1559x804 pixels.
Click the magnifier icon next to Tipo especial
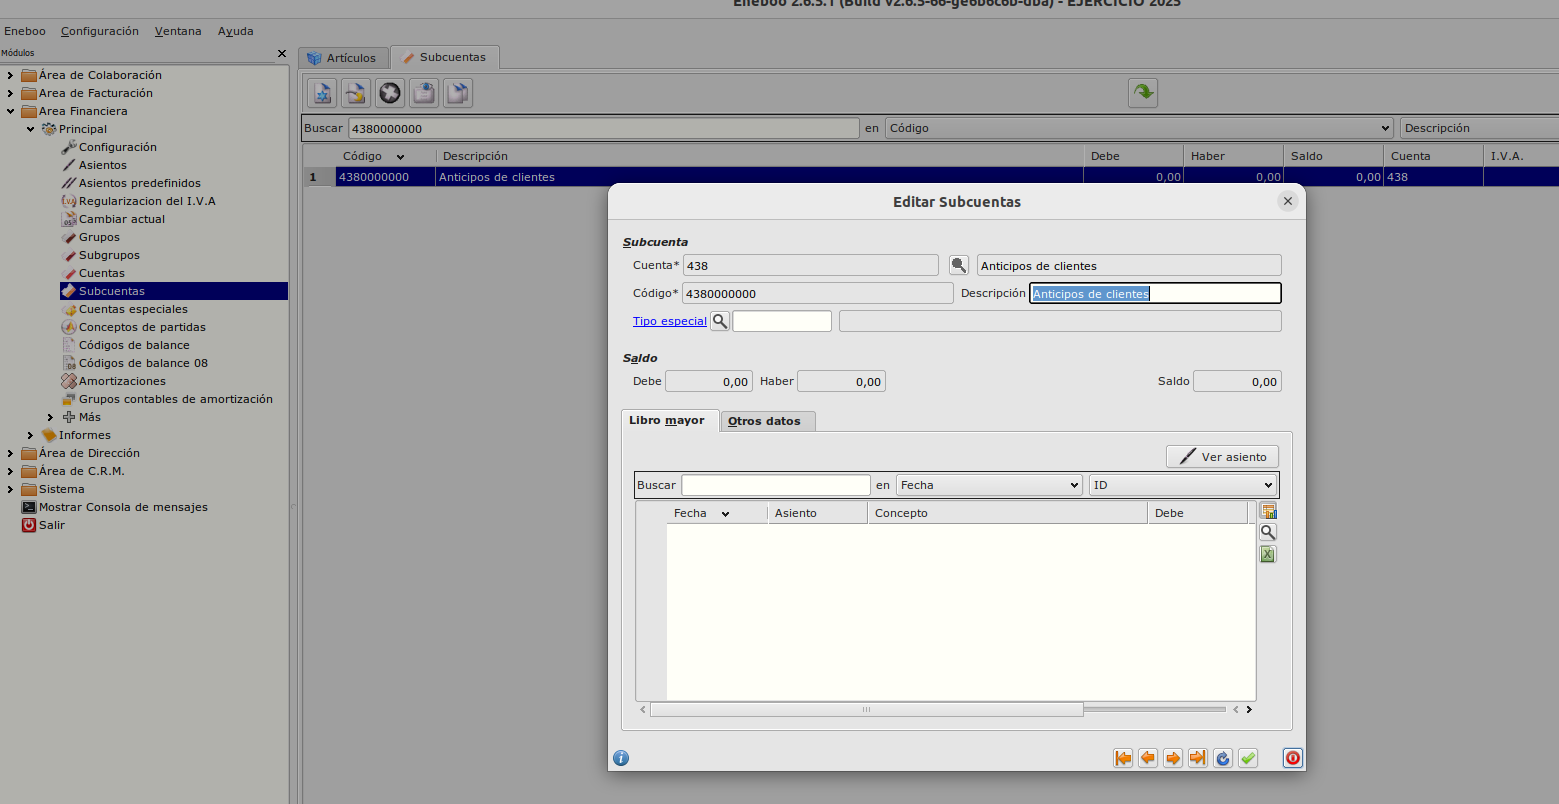pyautogui.click(x=720, y=321)
